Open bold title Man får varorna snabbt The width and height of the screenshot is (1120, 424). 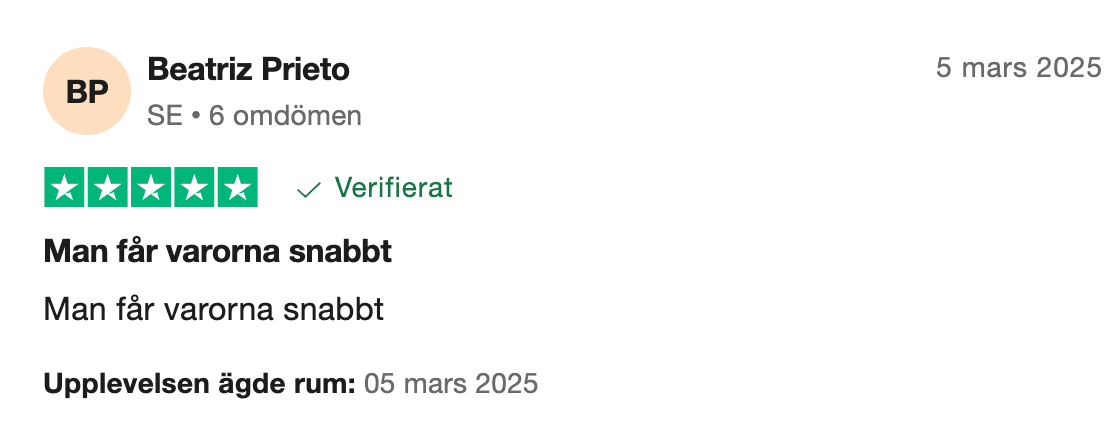coord(218,251)
